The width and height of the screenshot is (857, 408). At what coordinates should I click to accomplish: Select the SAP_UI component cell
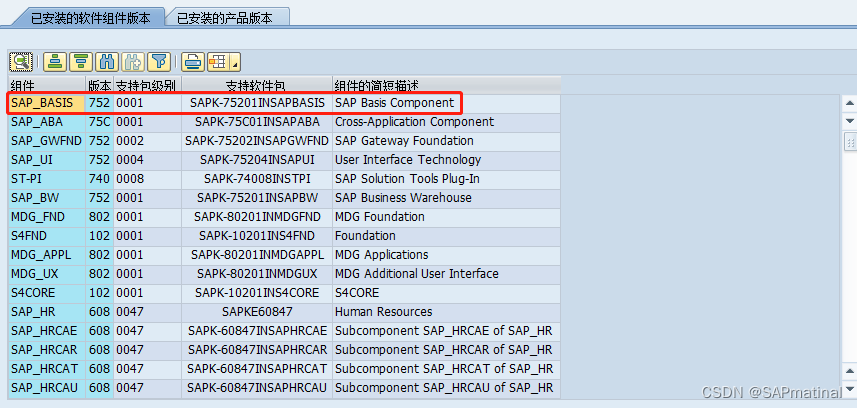47,160
